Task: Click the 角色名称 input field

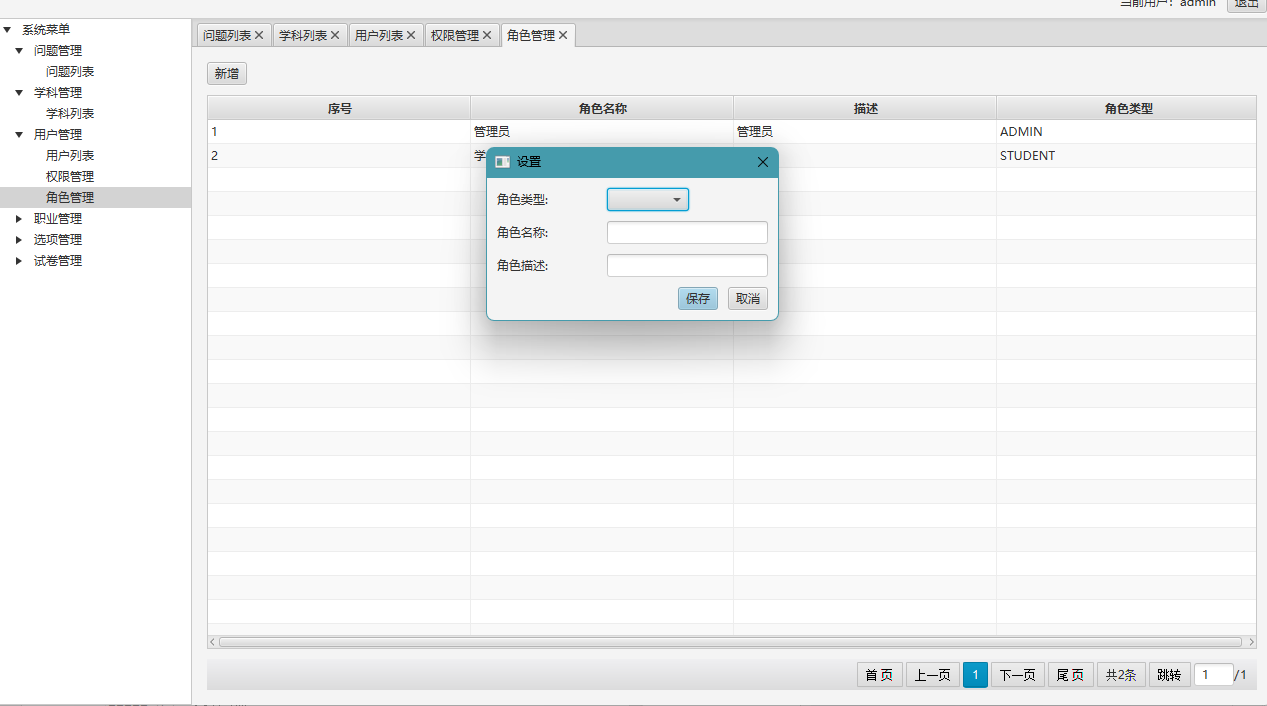Action: pos(687,233)
